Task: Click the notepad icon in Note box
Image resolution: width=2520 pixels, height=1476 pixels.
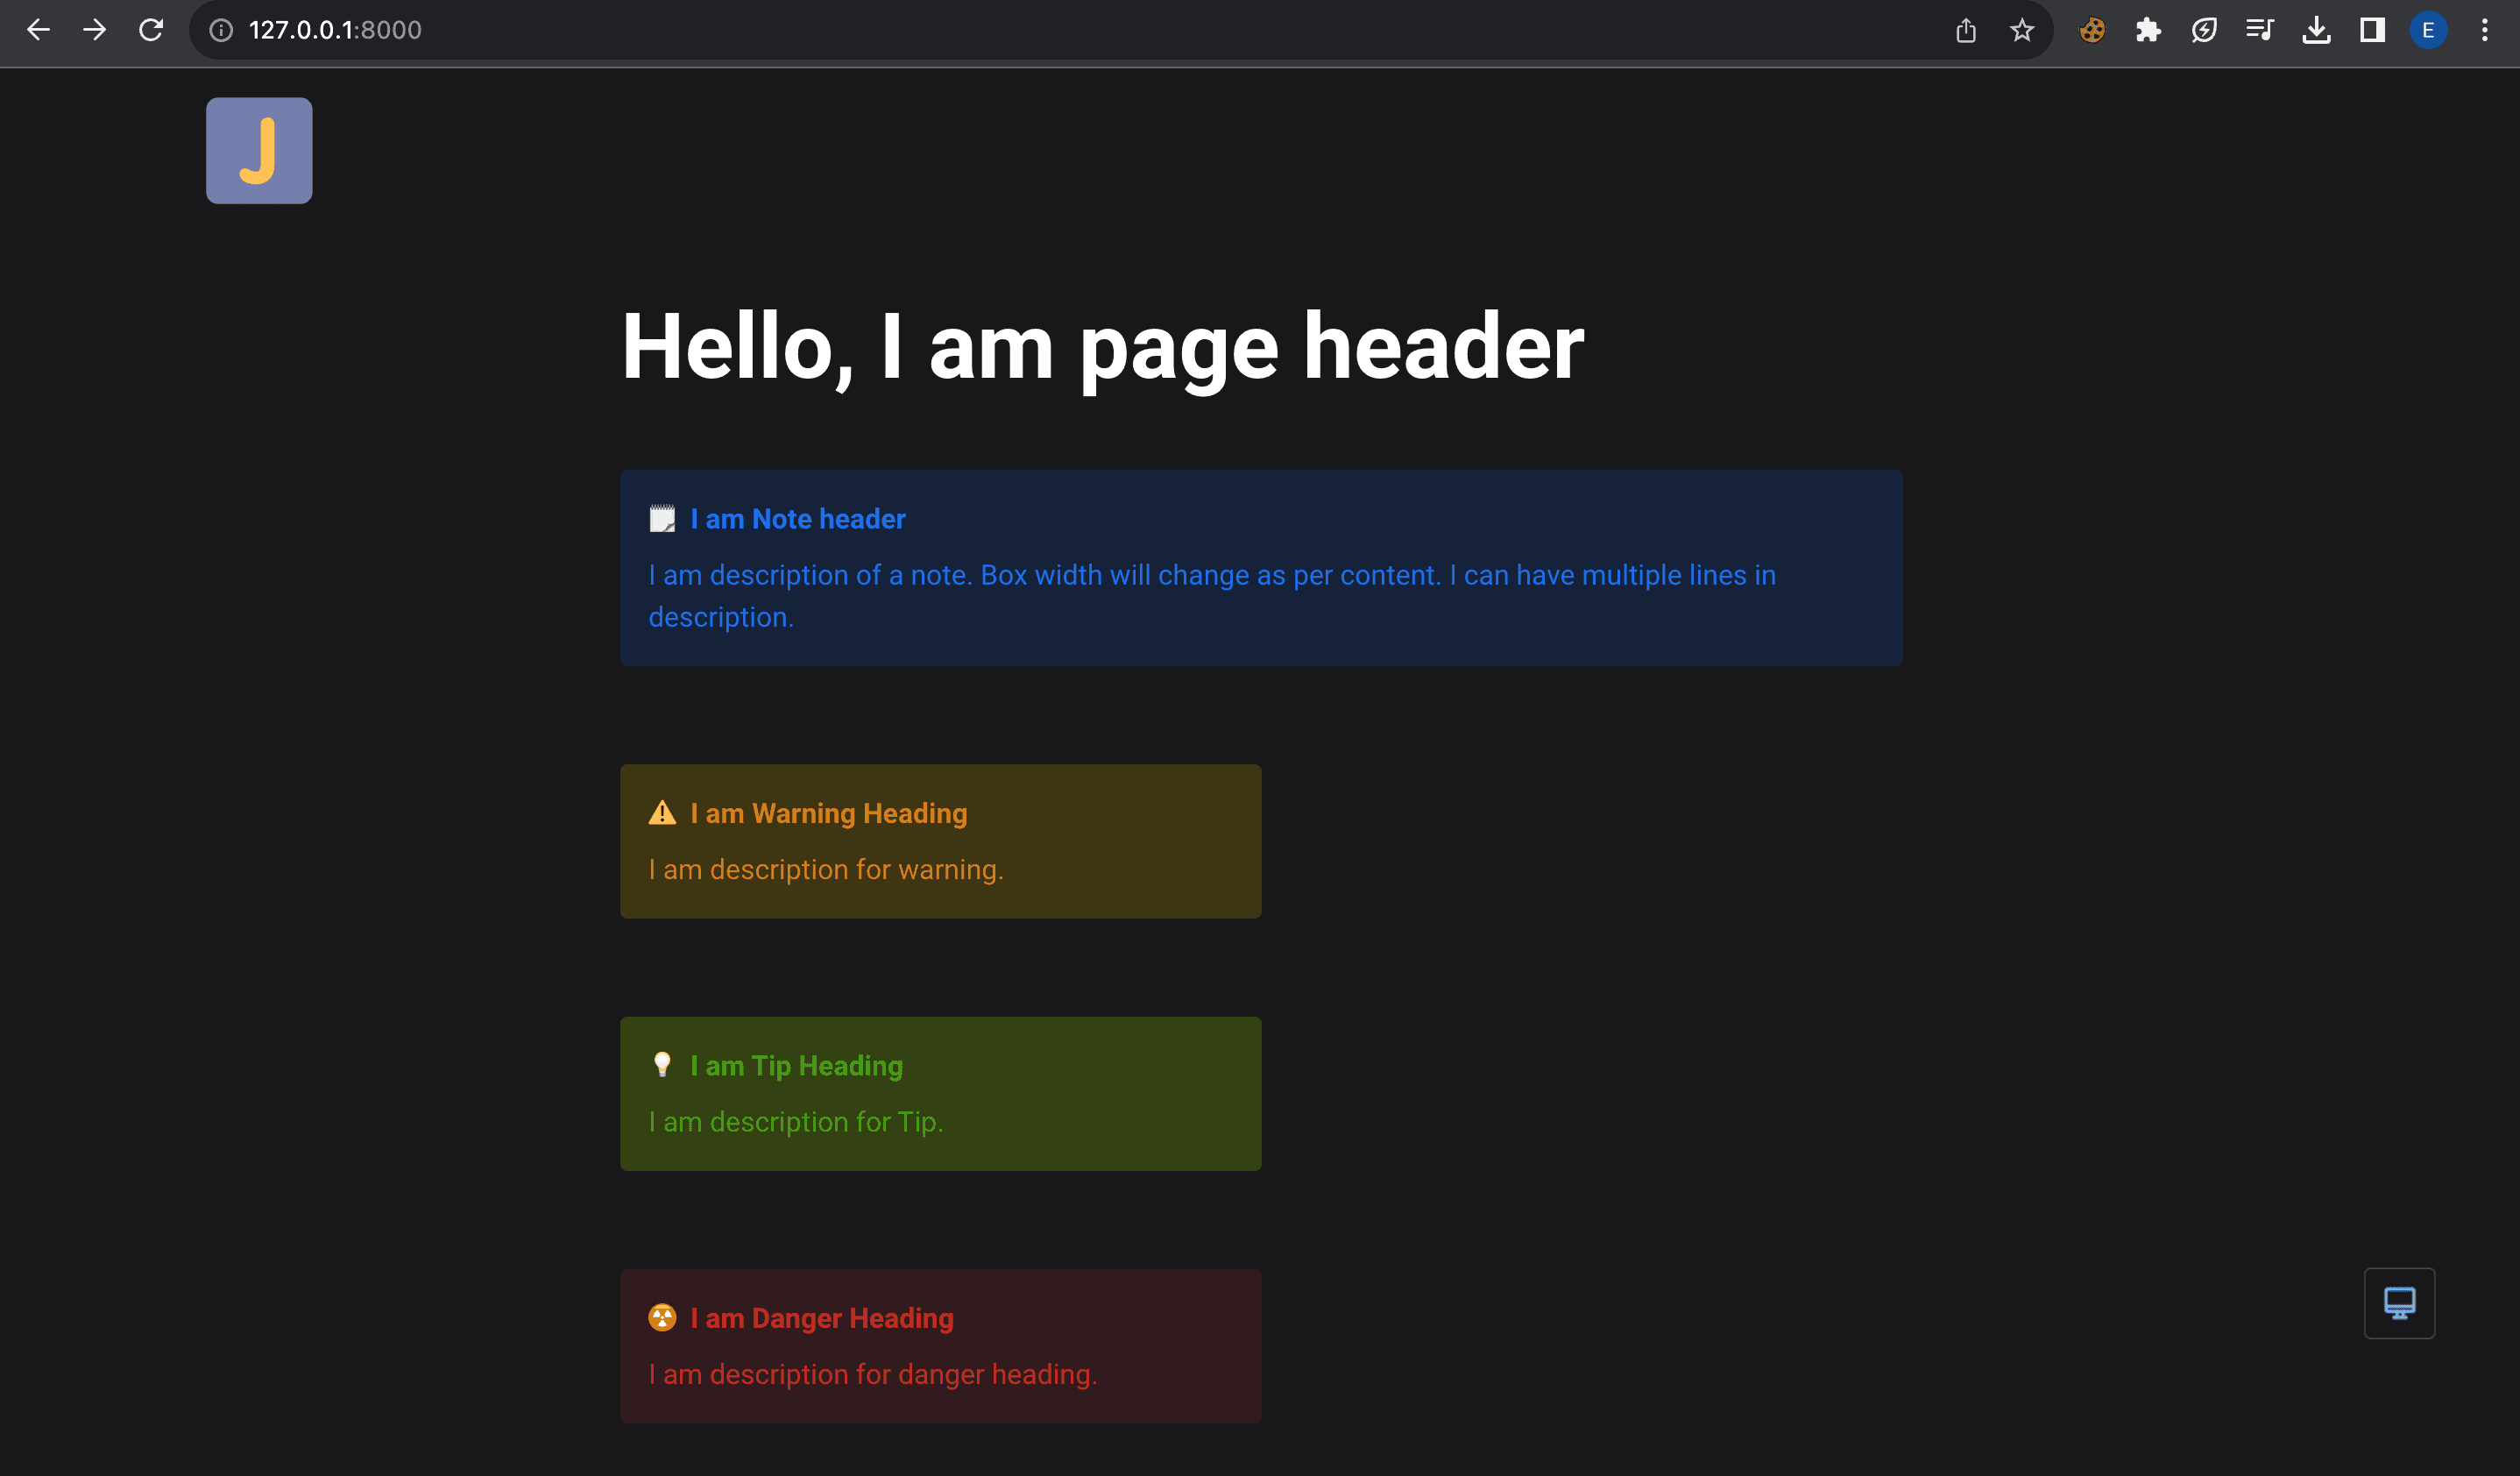Action: point(662,519)
